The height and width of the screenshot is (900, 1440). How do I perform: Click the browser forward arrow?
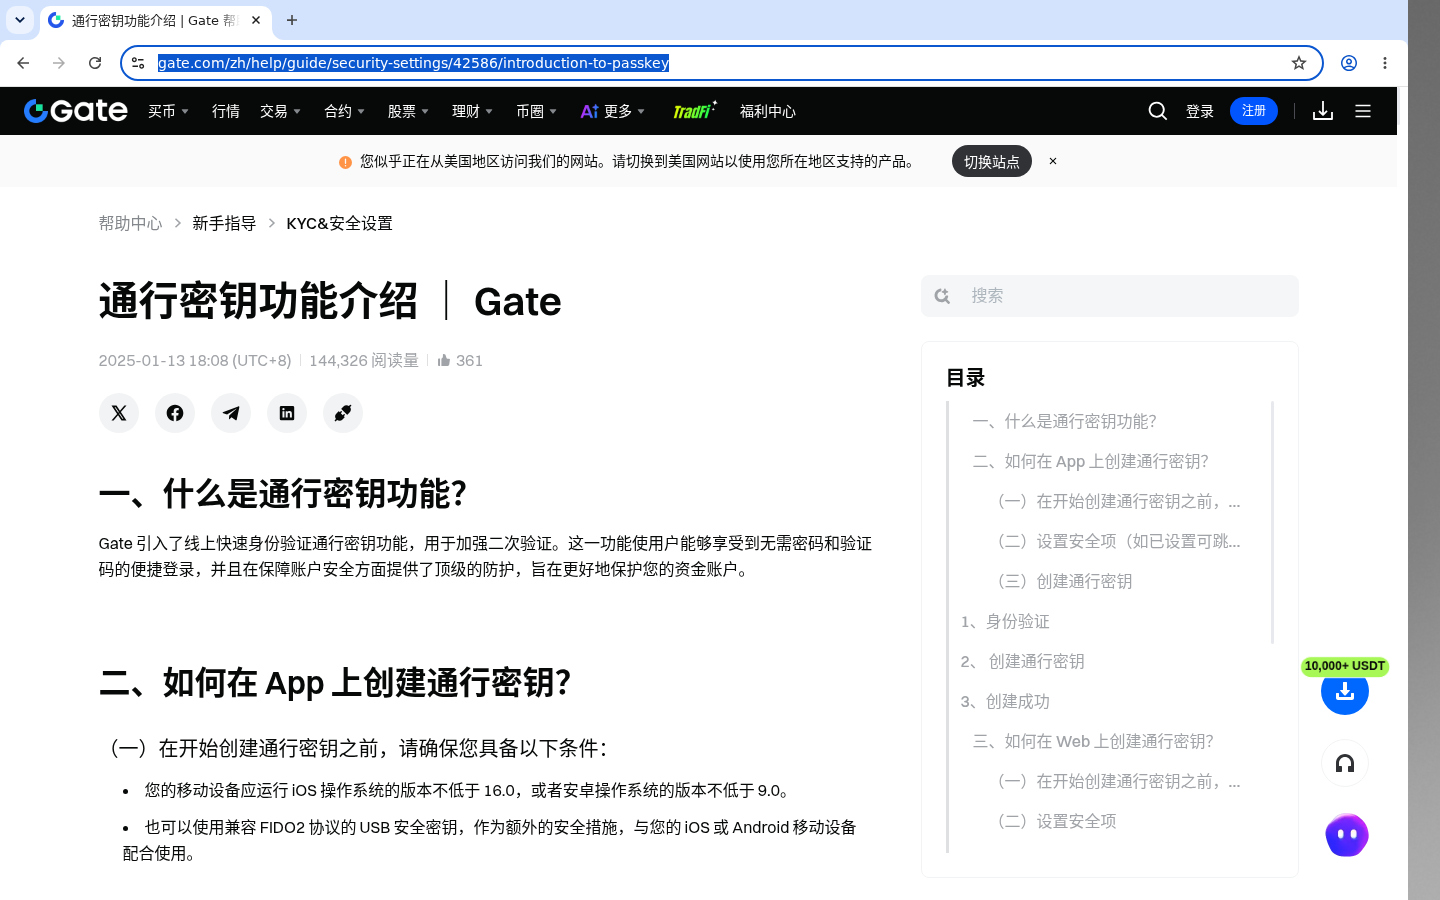coord(59,63)
